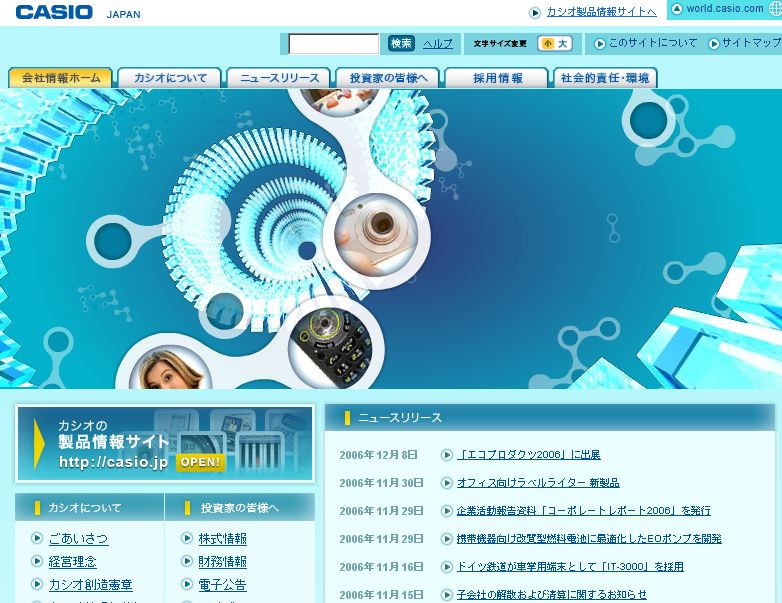This screenshot has width=782, height=603.
Task: Click arrow icon beside カシオ製品情報サイトへ
Action: pyautogui.click(x=535, y=13)
